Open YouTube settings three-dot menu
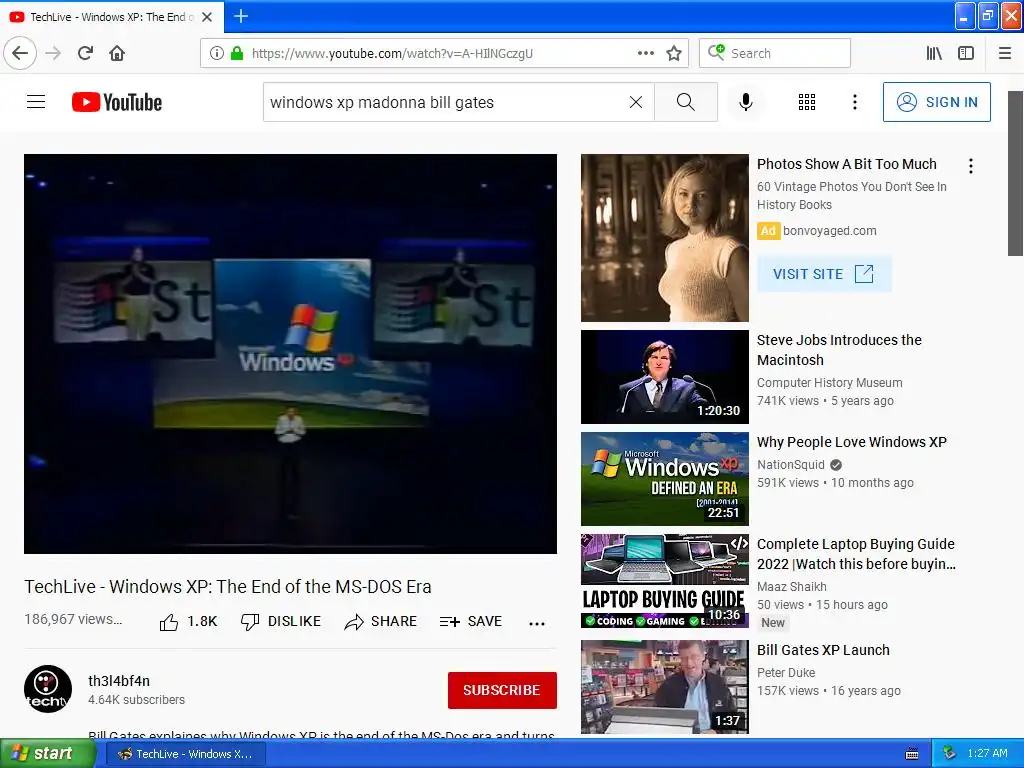Viewport: 1024px width, 768px height. click(855, 102)
